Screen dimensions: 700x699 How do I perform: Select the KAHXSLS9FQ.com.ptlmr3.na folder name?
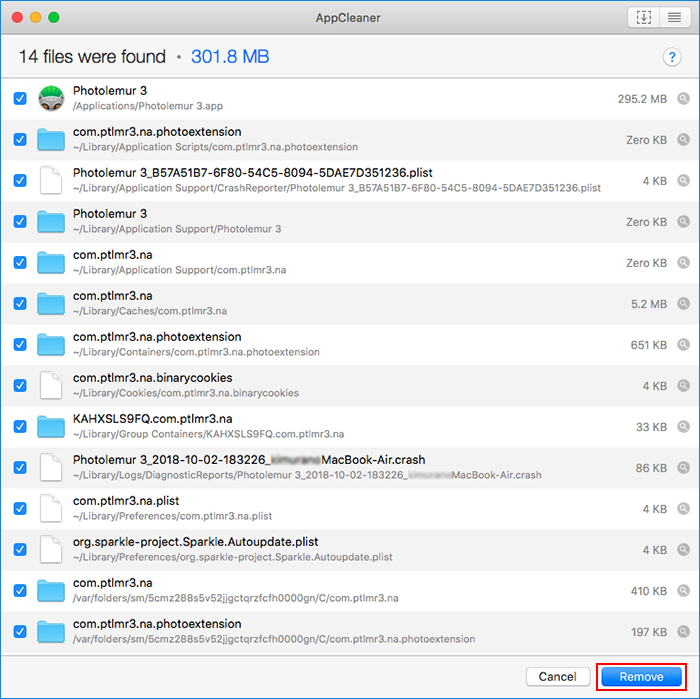tap(153, 419)
